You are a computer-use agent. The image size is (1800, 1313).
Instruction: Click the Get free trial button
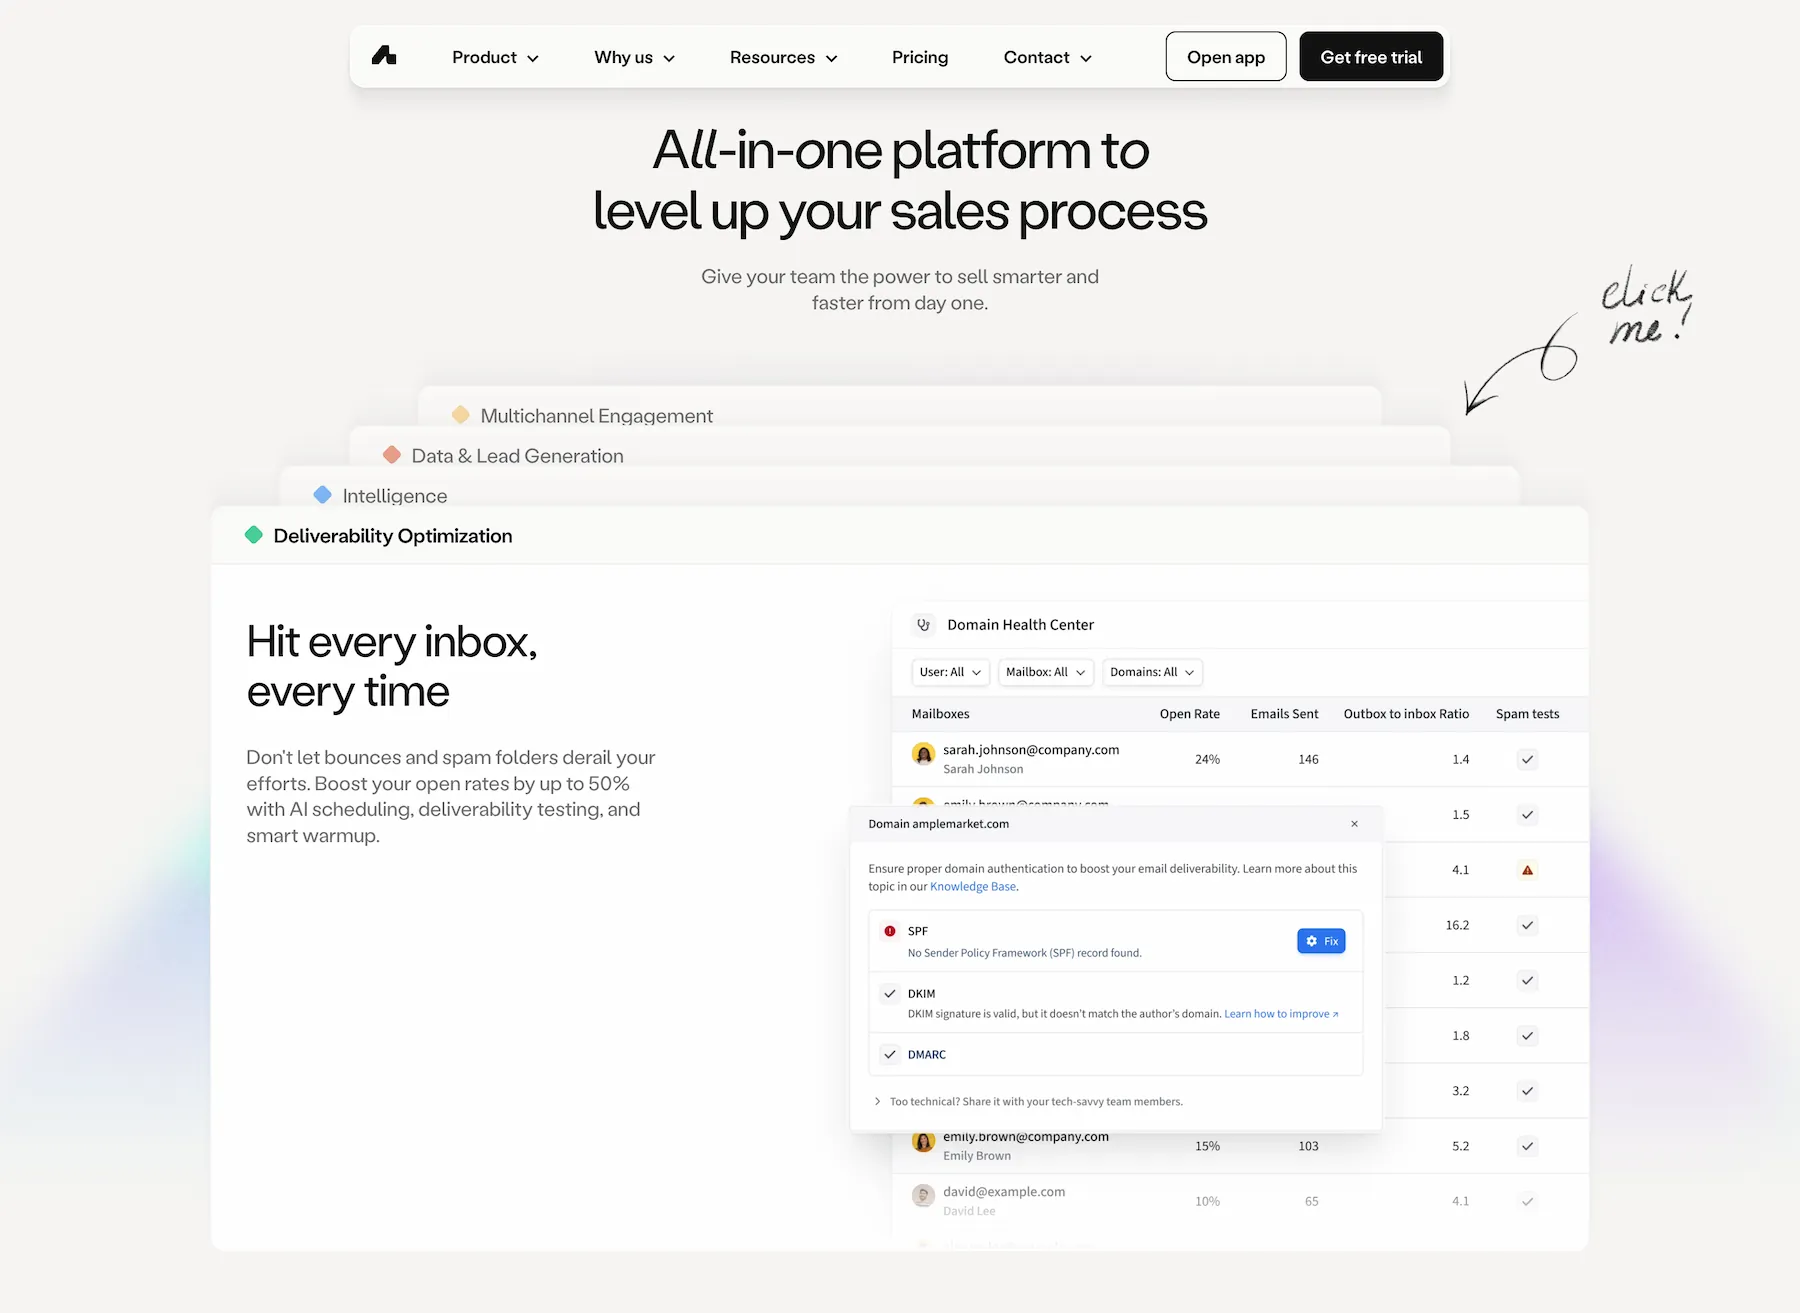[1370, 56]
